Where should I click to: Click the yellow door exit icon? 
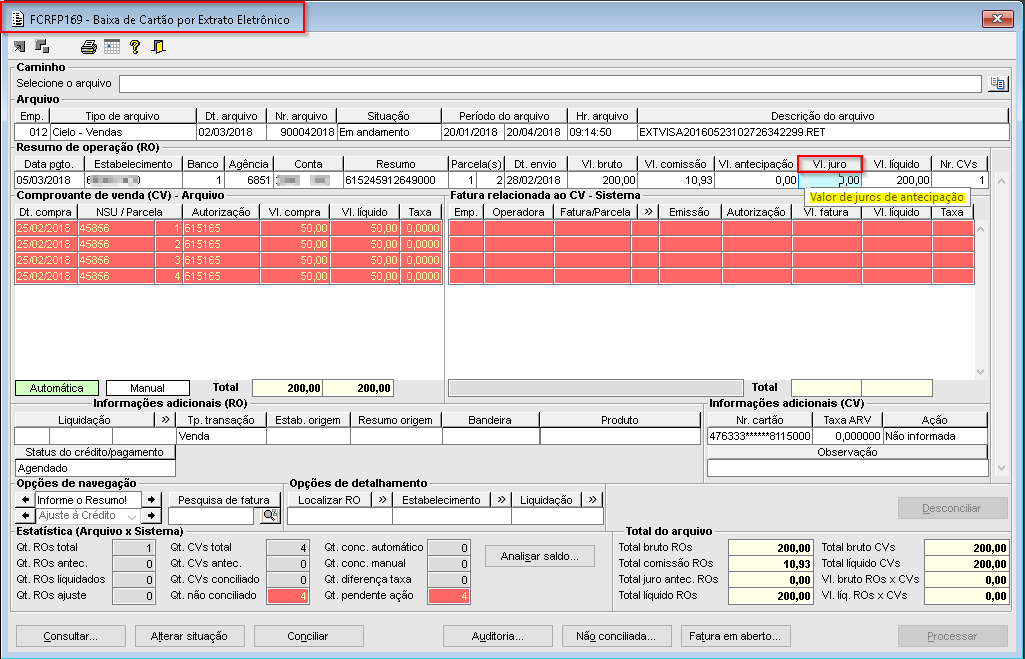click(x=158, y=46)
